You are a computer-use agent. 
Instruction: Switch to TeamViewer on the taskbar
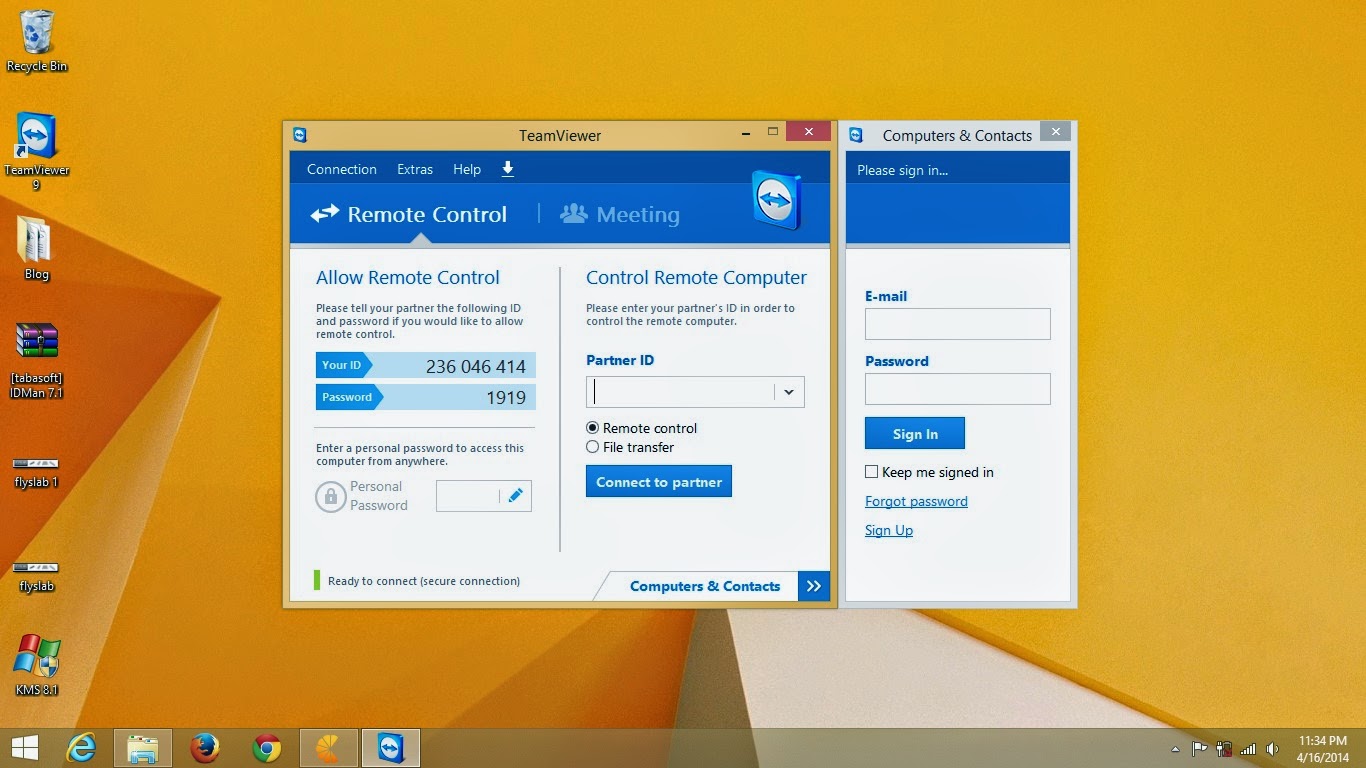pyautogui.click(x=390, y=748)
